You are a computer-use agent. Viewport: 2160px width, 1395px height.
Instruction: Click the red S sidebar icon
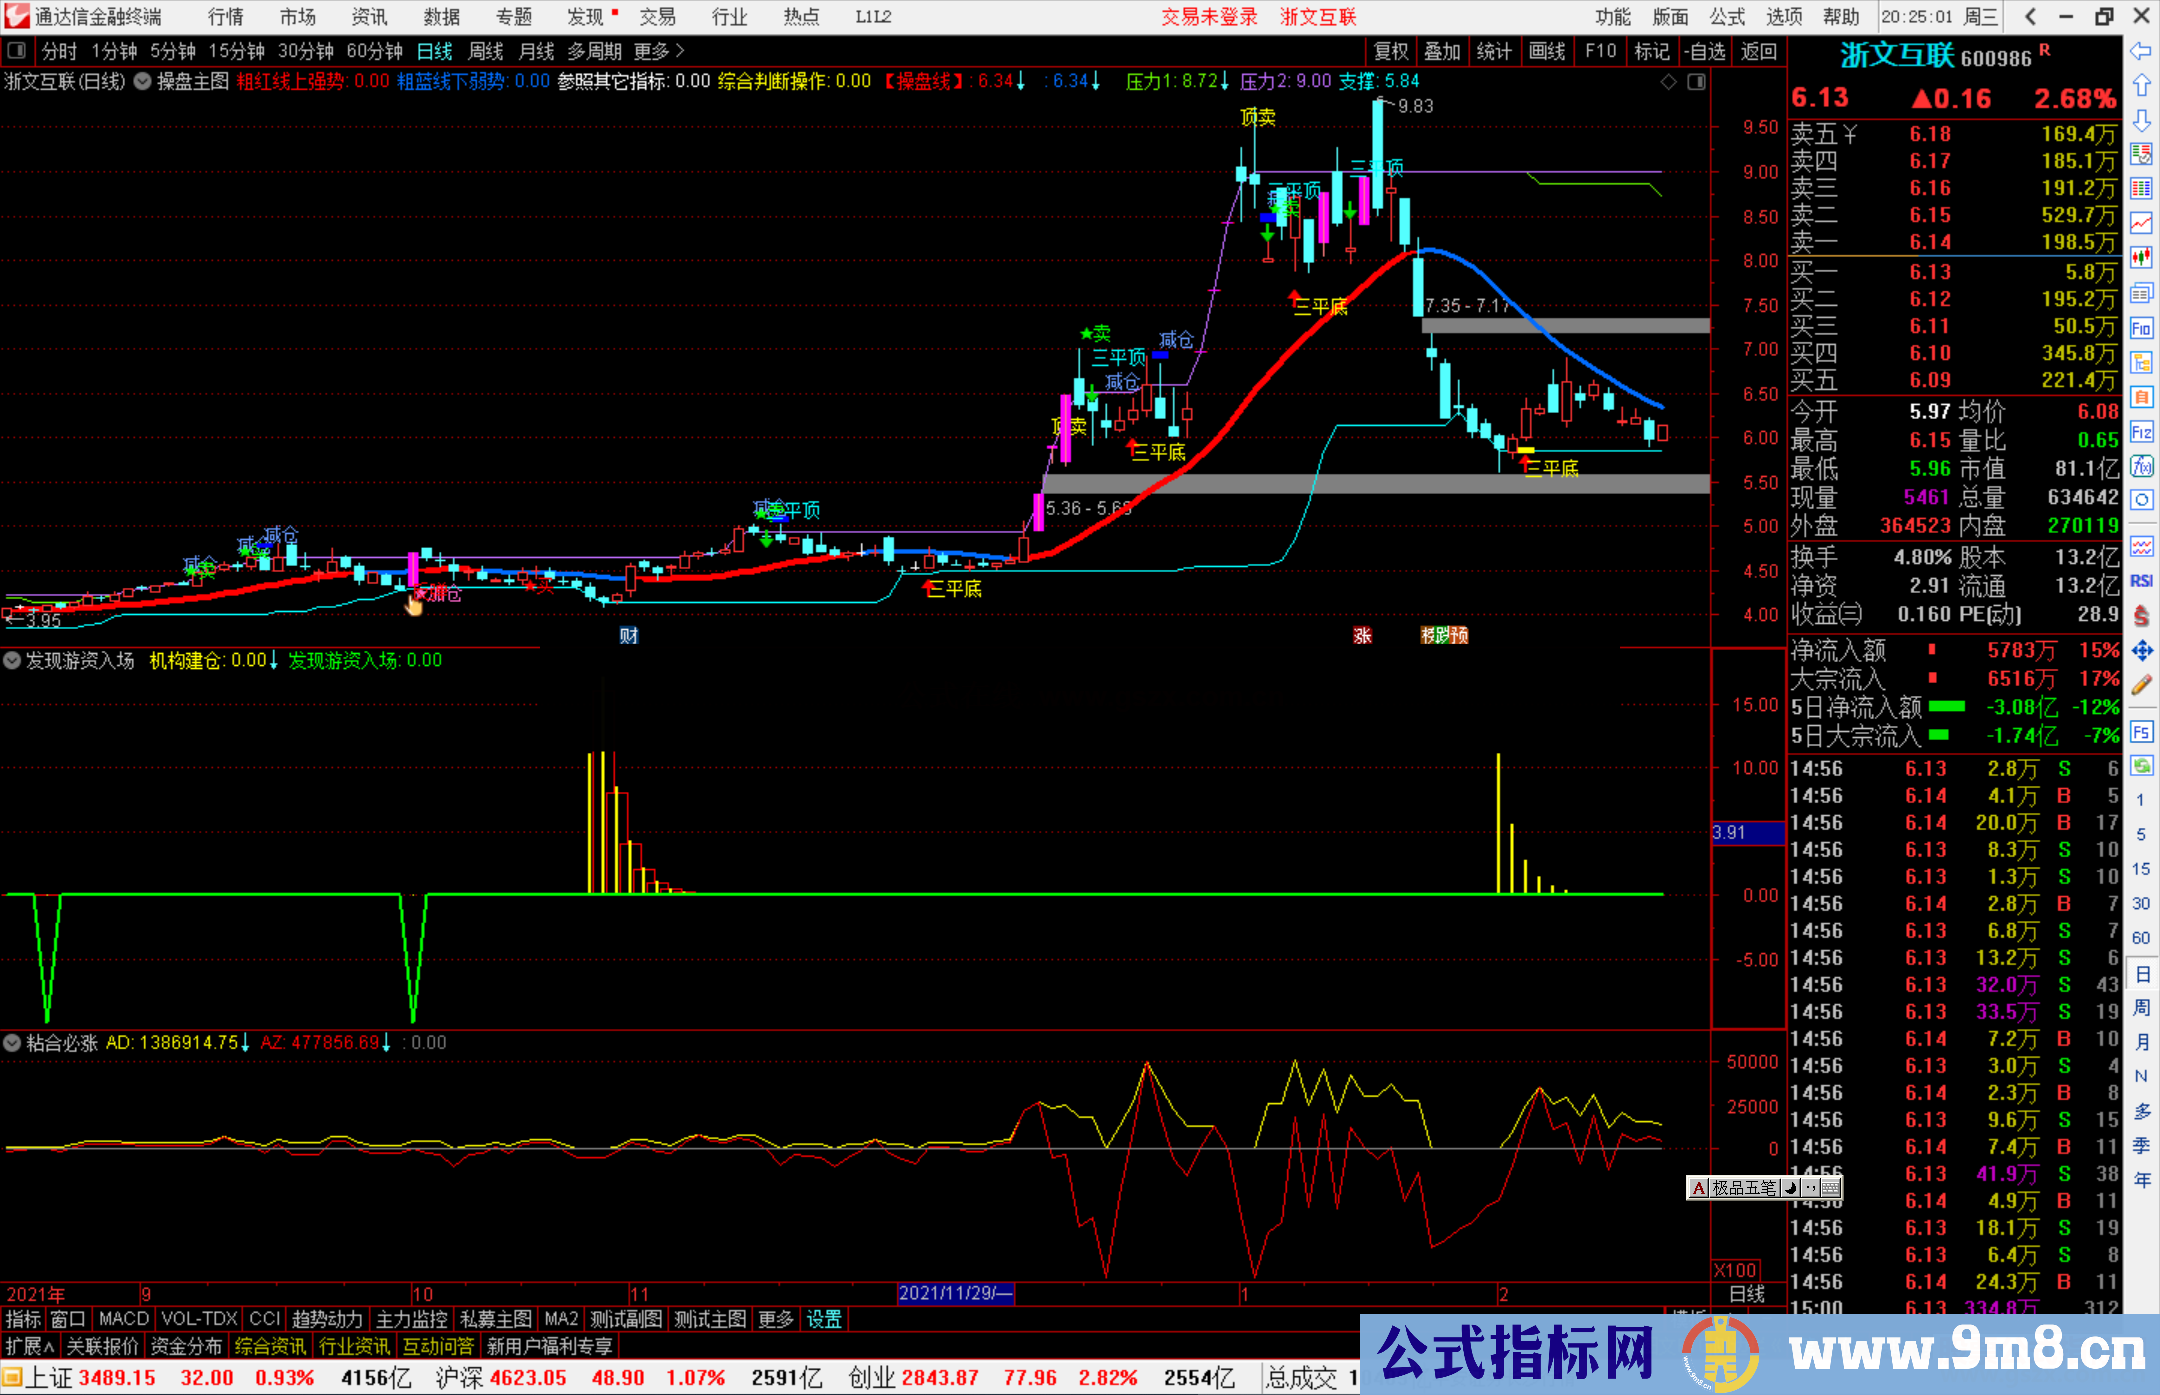(x=2141, y=616)
